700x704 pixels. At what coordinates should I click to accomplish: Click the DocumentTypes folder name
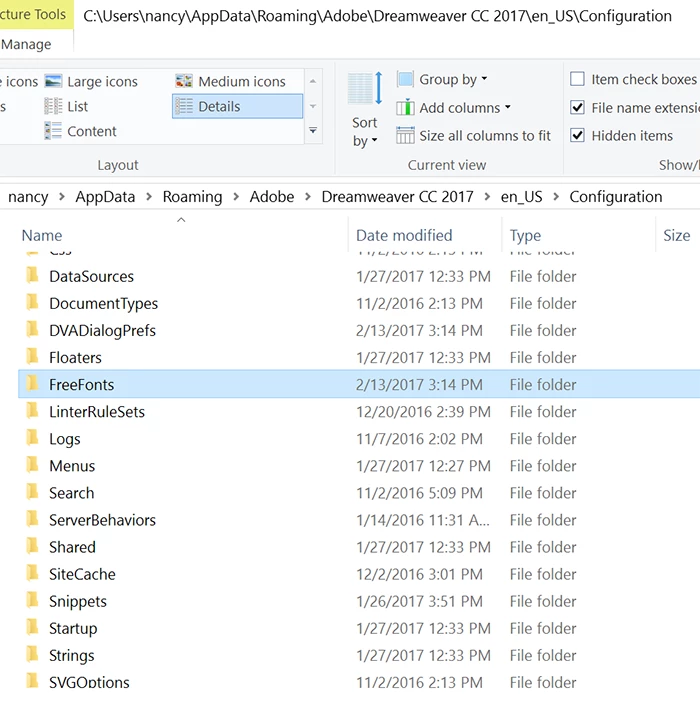pos(104,304)
